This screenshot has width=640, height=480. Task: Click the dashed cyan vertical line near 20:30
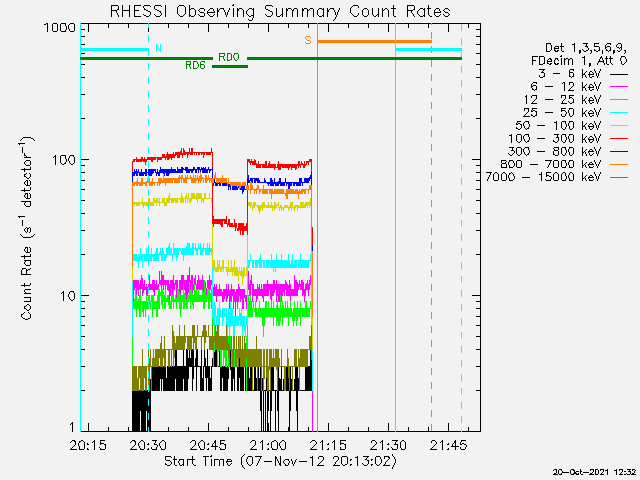point(148,227)
